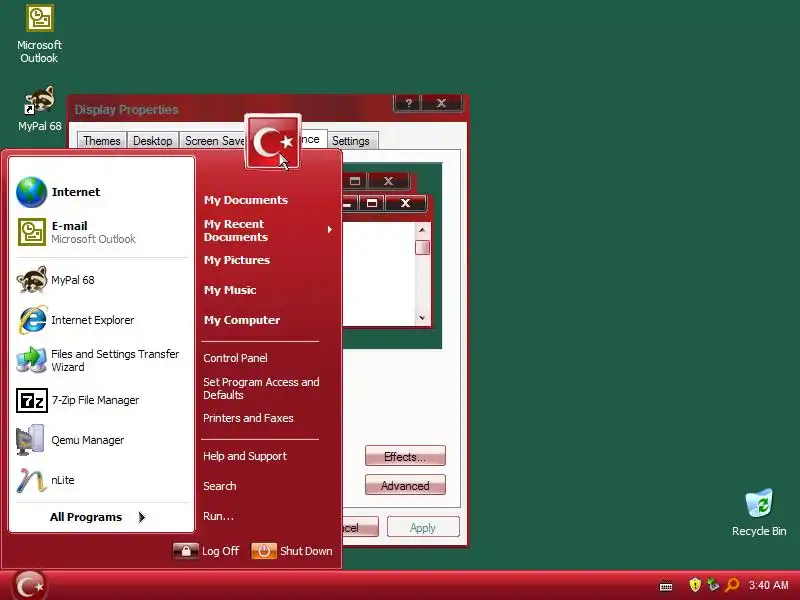Switch to Themes tab in Display Properties
This screenshot has width=800, height=600.
102,141
